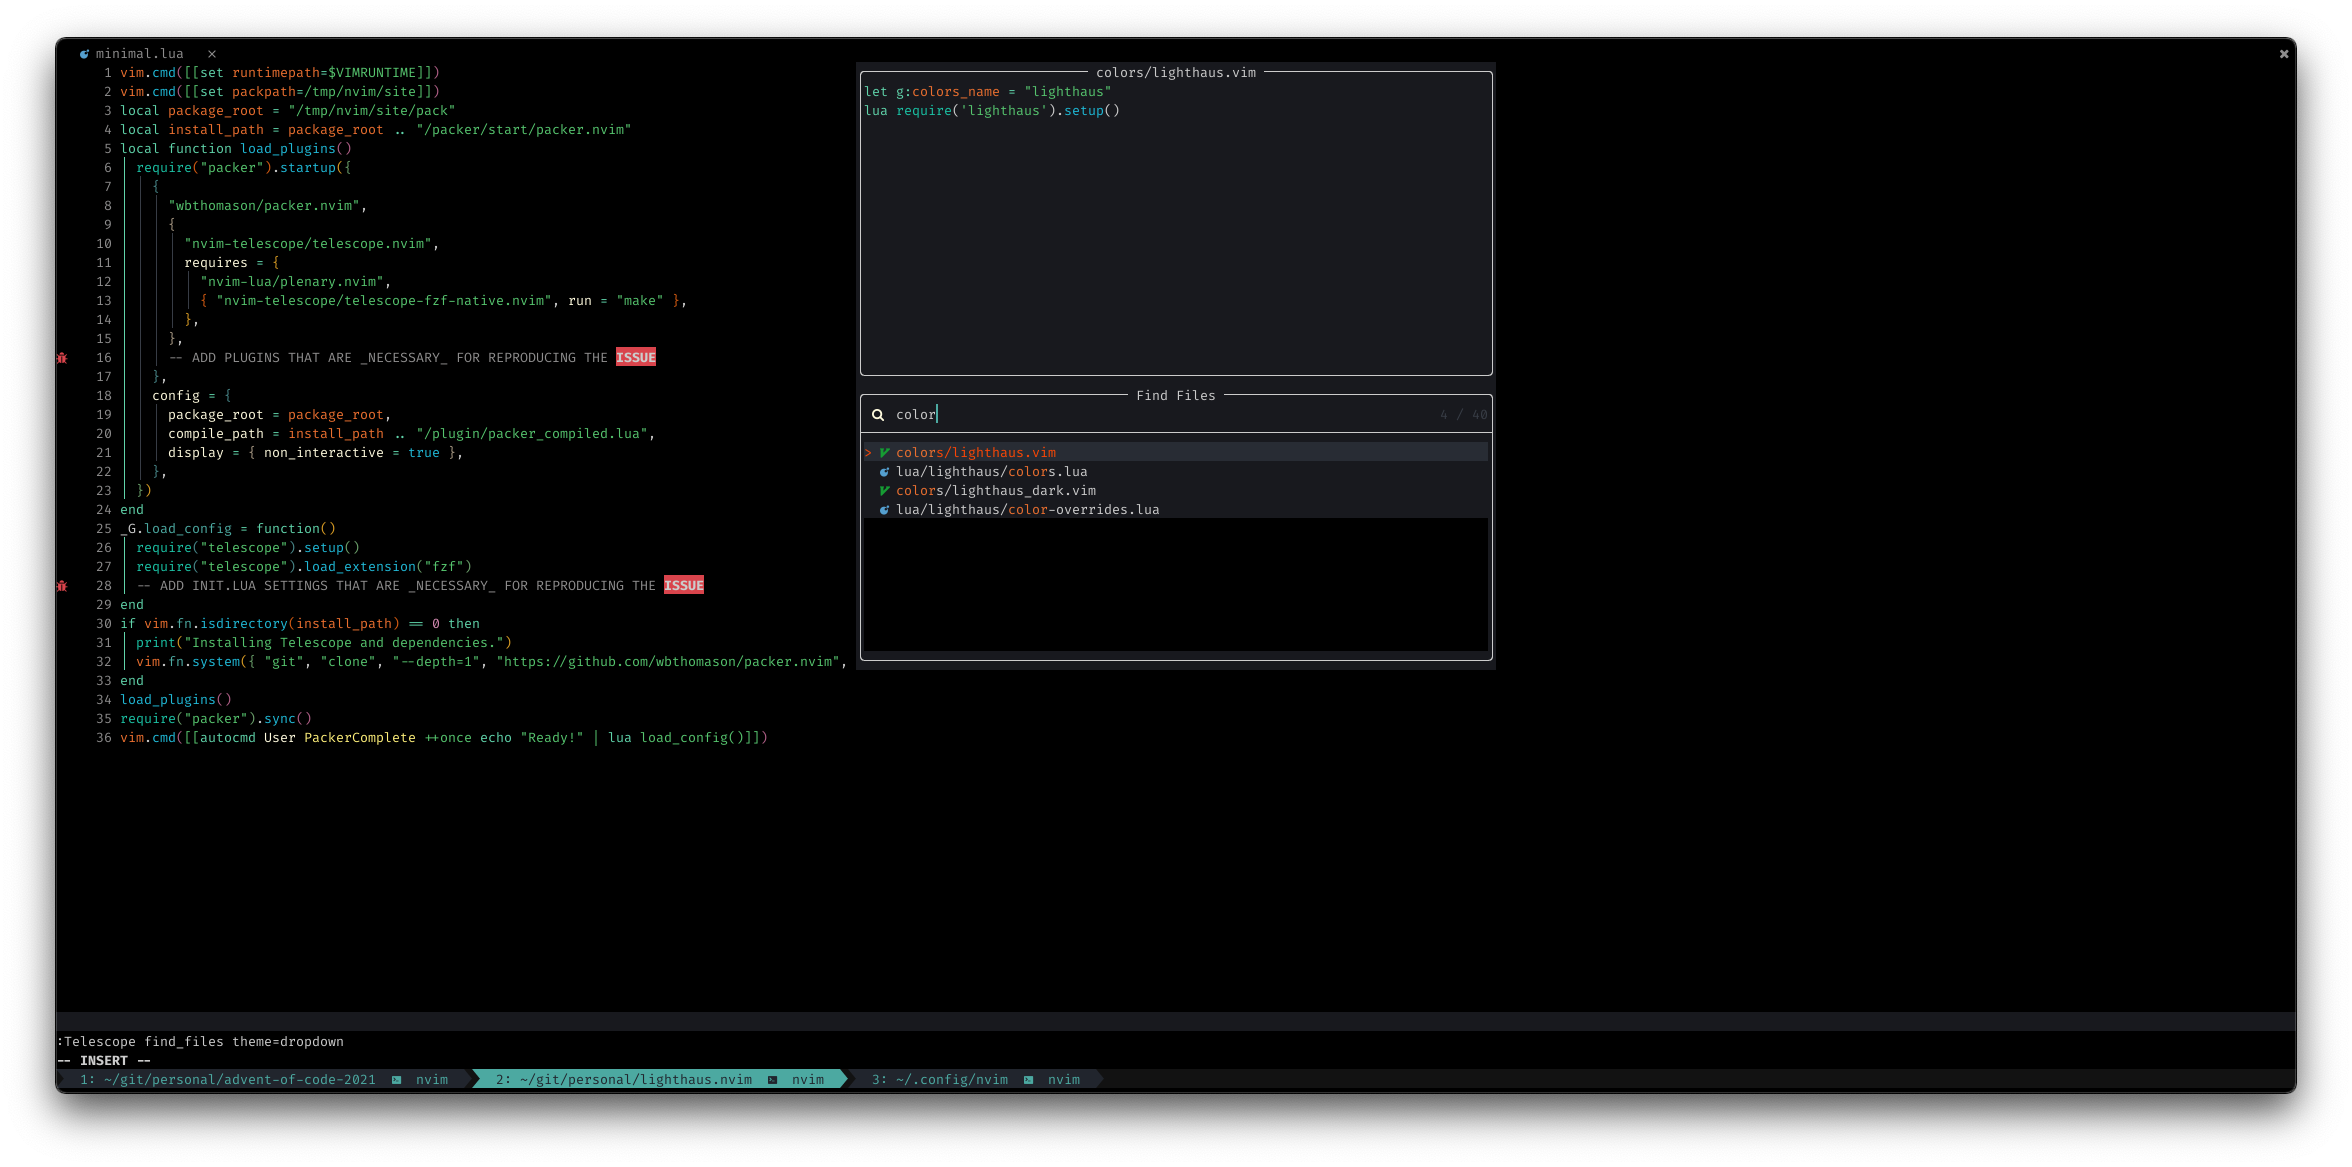
Task: Click the Lua icon on the minimal.lua tab
Action: (x=85, y=53)
